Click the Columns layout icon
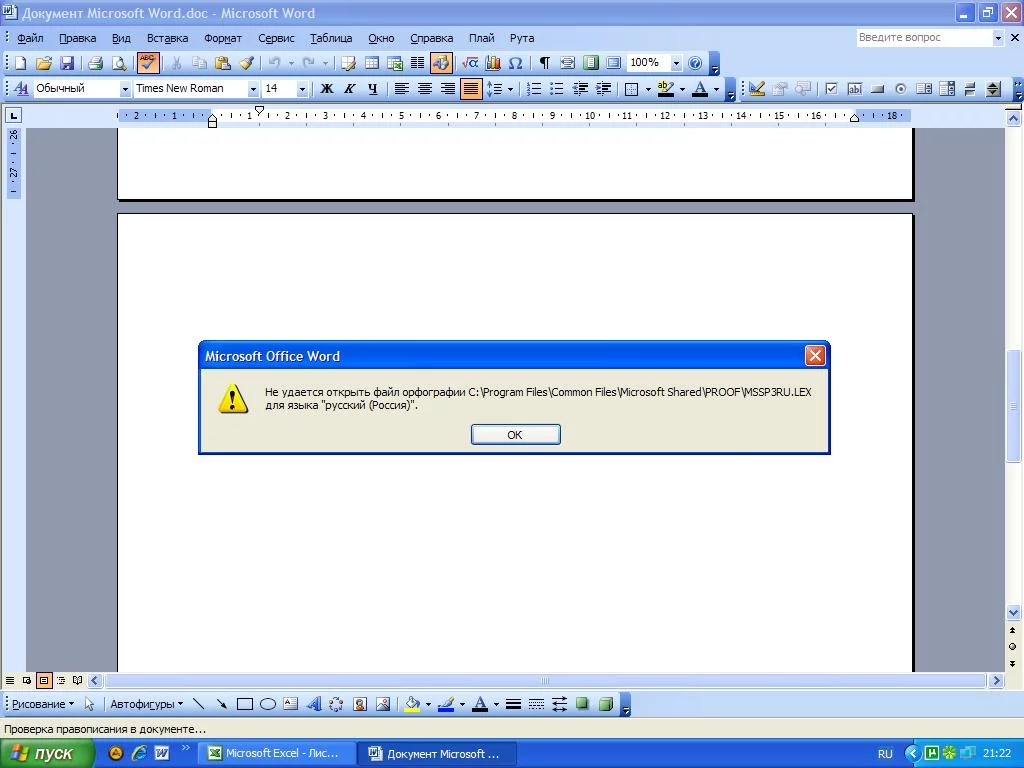1024x768 pixels. pos(417,63)
